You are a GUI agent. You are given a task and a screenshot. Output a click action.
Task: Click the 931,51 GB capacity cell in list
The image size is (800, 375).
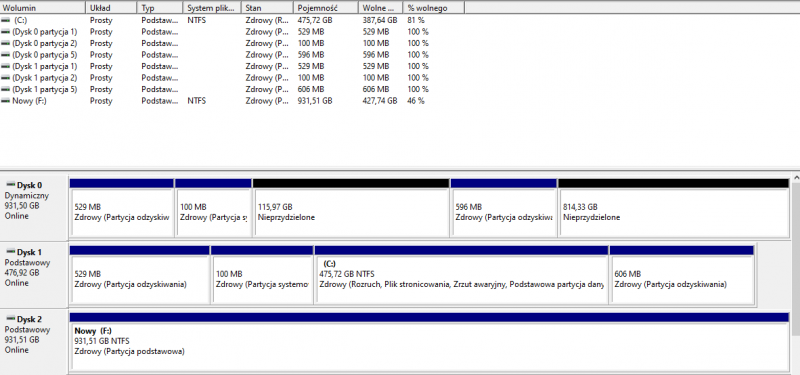[x=314, y=101]
